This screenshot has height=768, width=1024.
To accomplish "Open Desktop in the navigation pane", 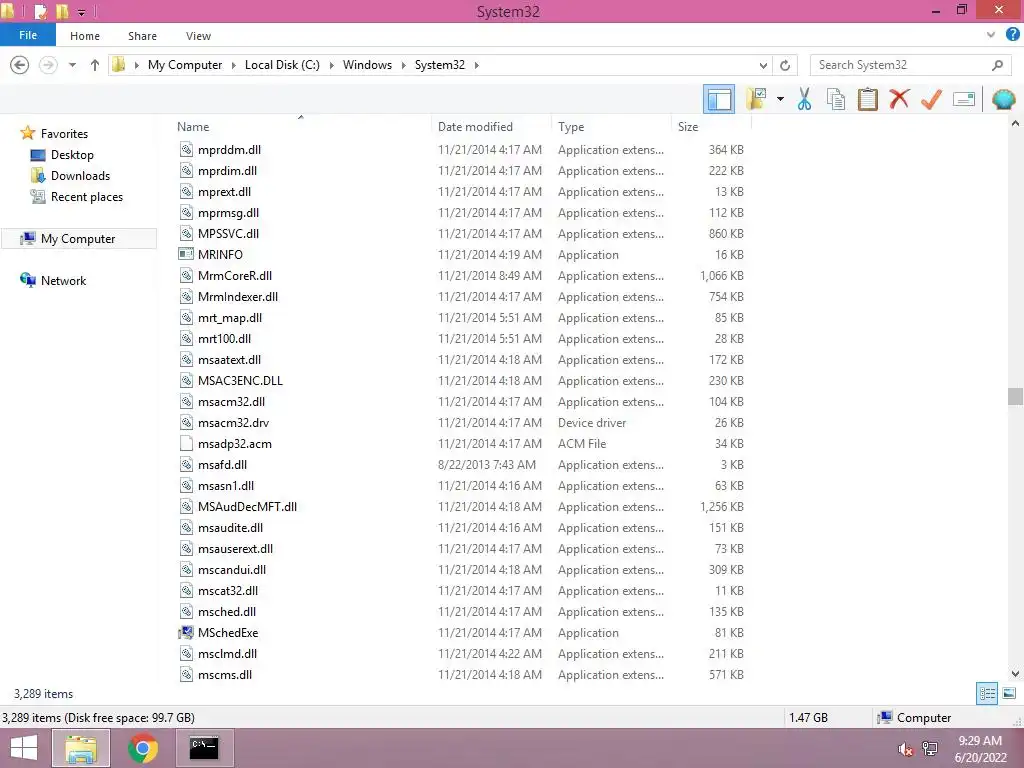I will tap(72, 155).
